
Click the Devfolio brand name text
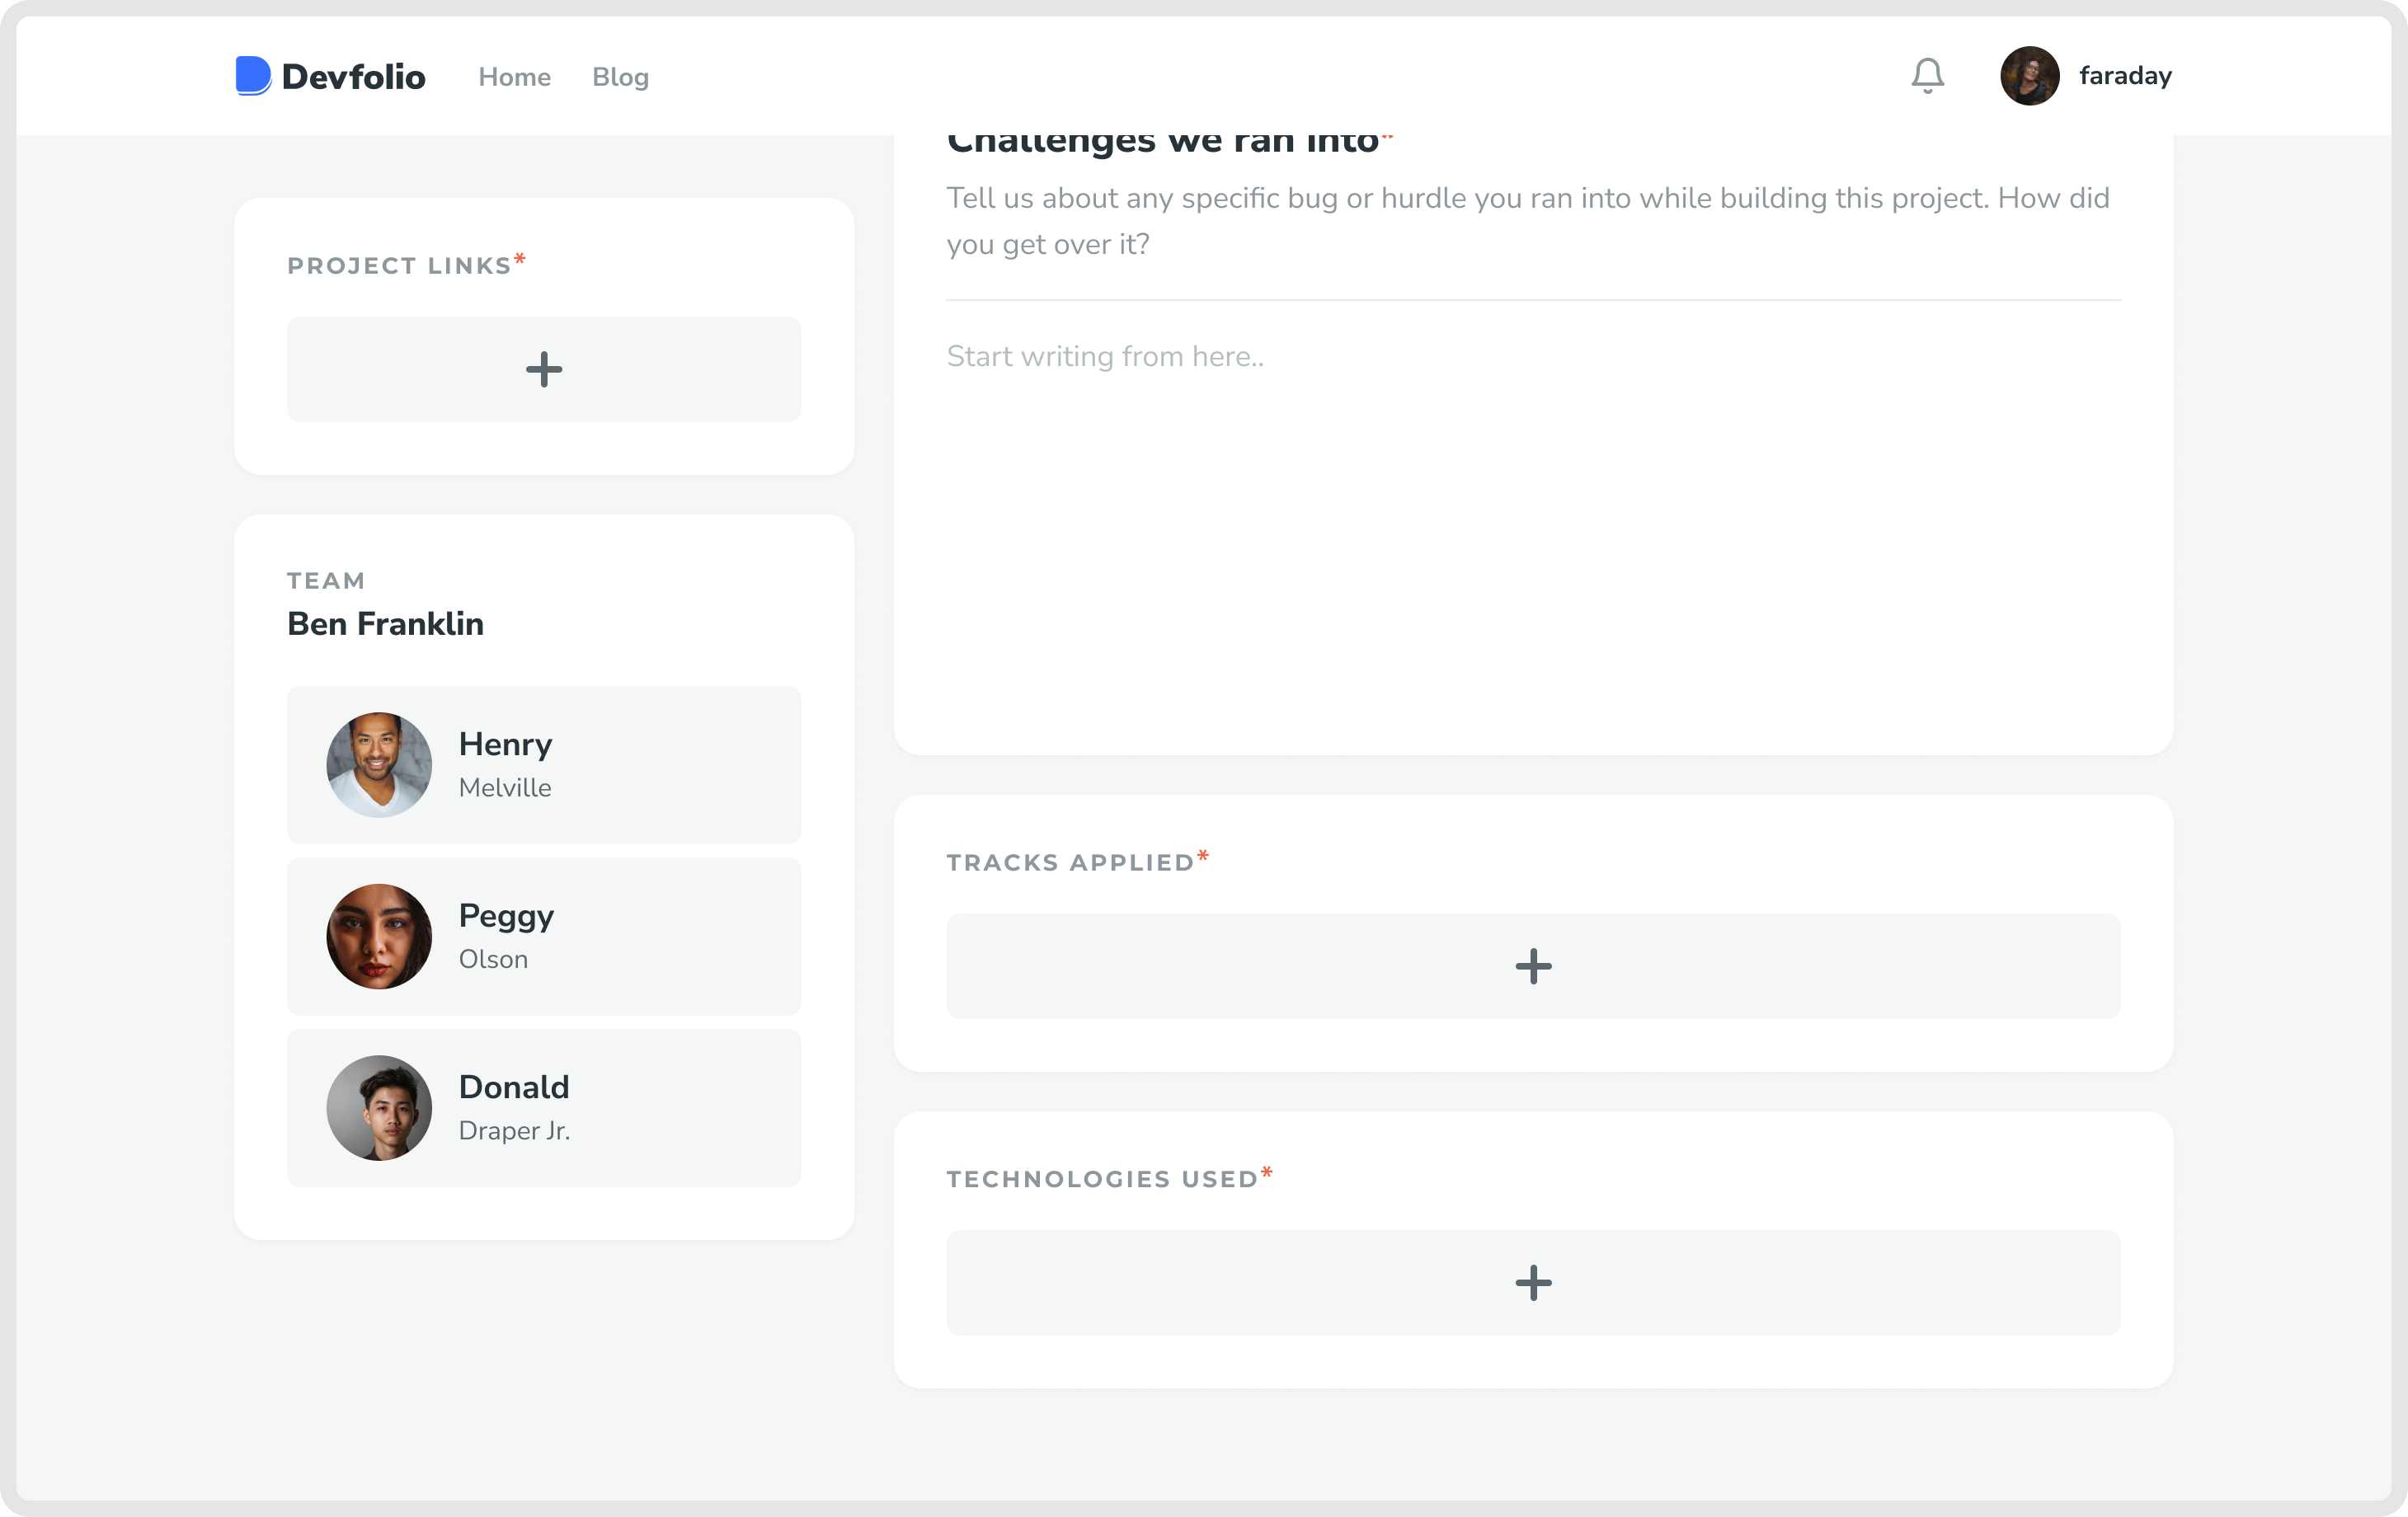point(353,77)
